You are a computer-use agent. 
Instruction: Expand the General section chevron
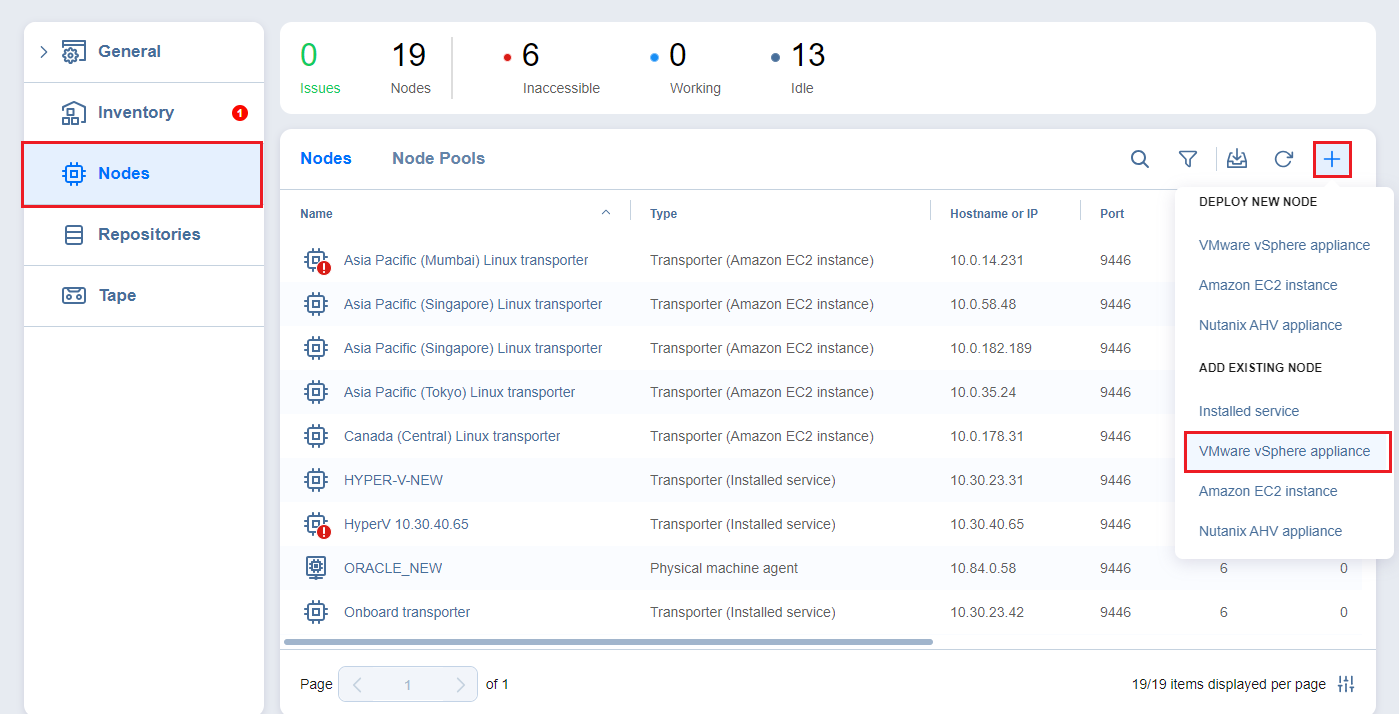point(43,52)
